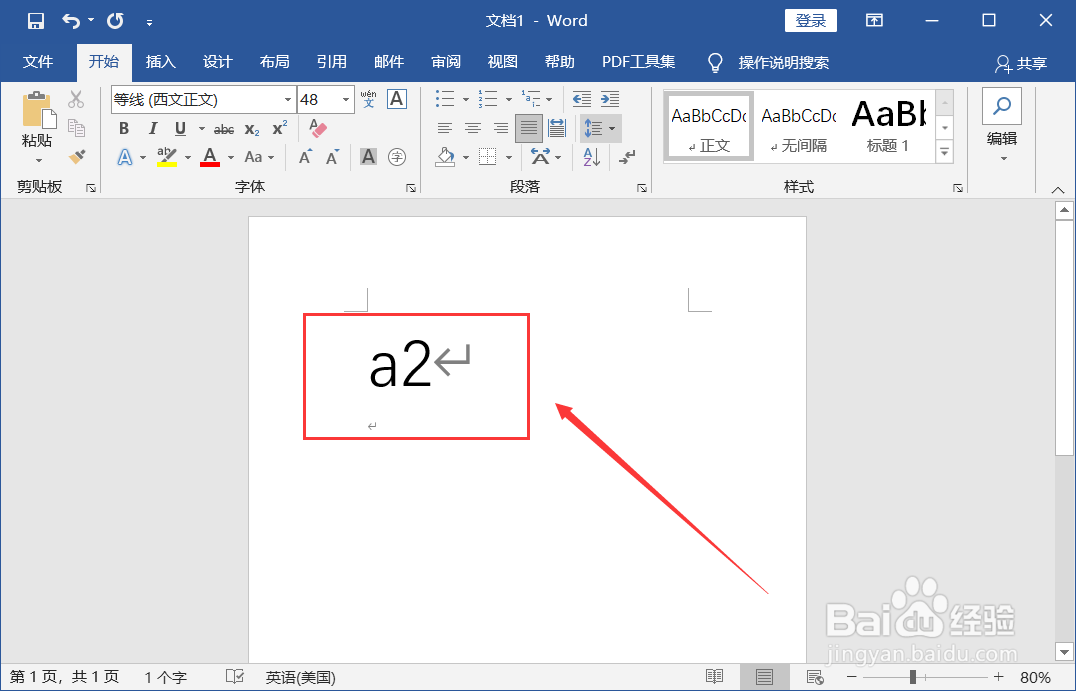Image resolution: width=1076 pixels, height=691 pixels.
Task: Apply character border icon
Action: pyautogui.click(x=397, y=99)
